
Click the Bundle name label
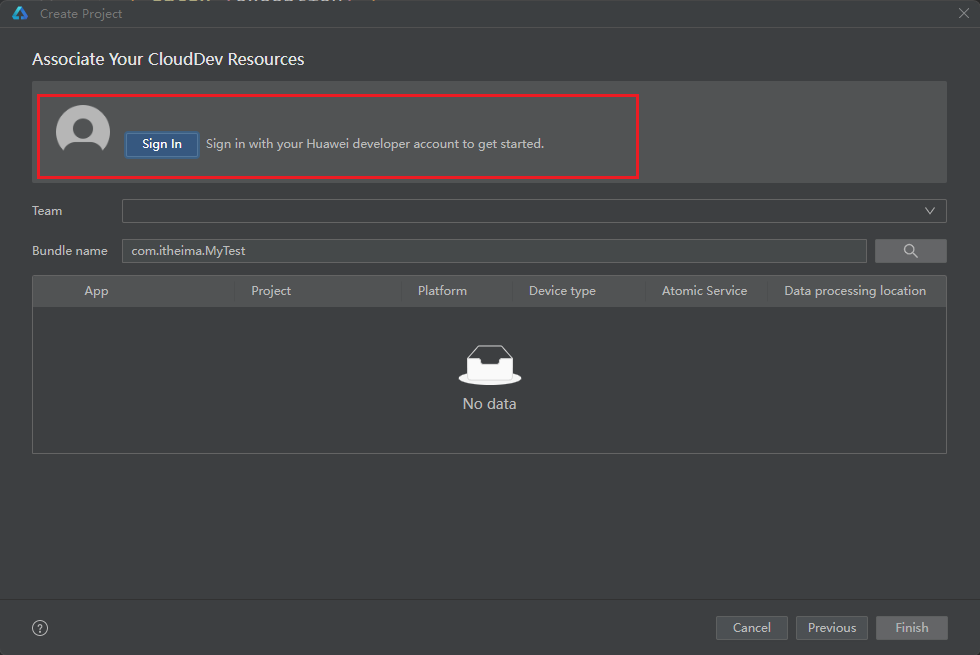pos(69,251)
